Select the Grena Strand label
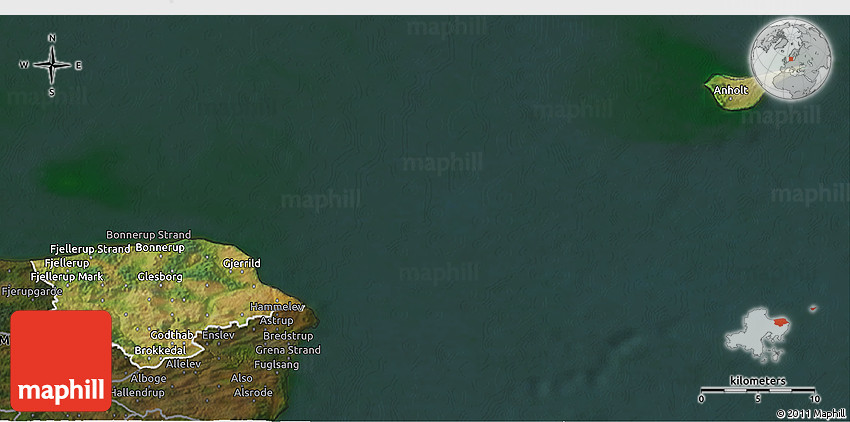850x422 pixels. [x=288, y=350]
